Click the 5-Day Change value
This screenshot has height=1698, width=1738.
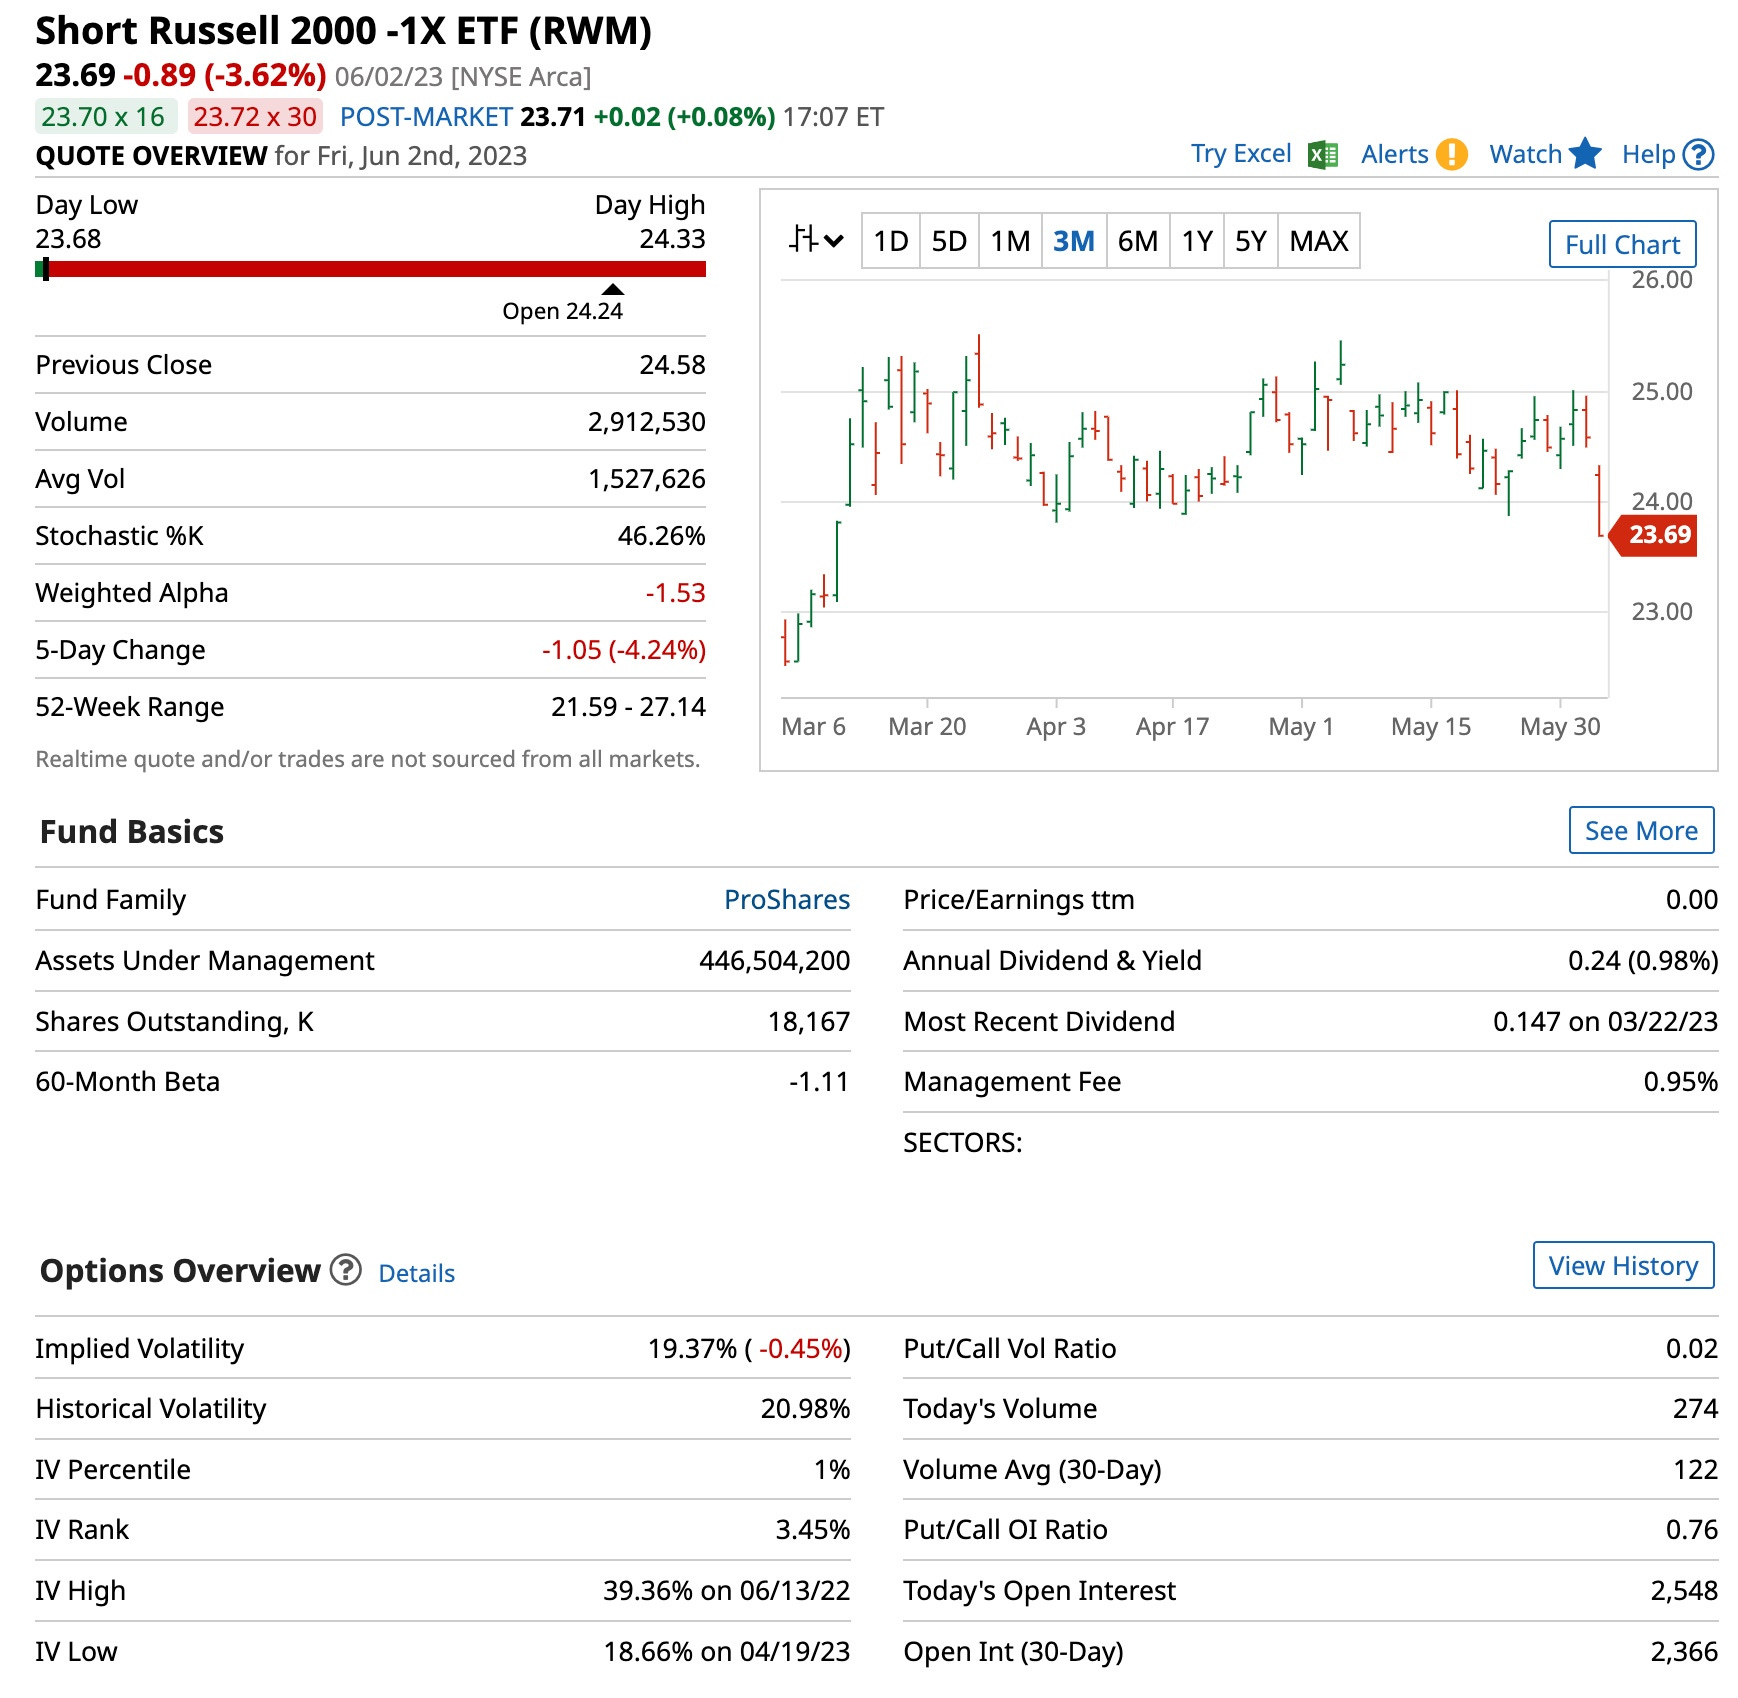(x=624, y=649)
